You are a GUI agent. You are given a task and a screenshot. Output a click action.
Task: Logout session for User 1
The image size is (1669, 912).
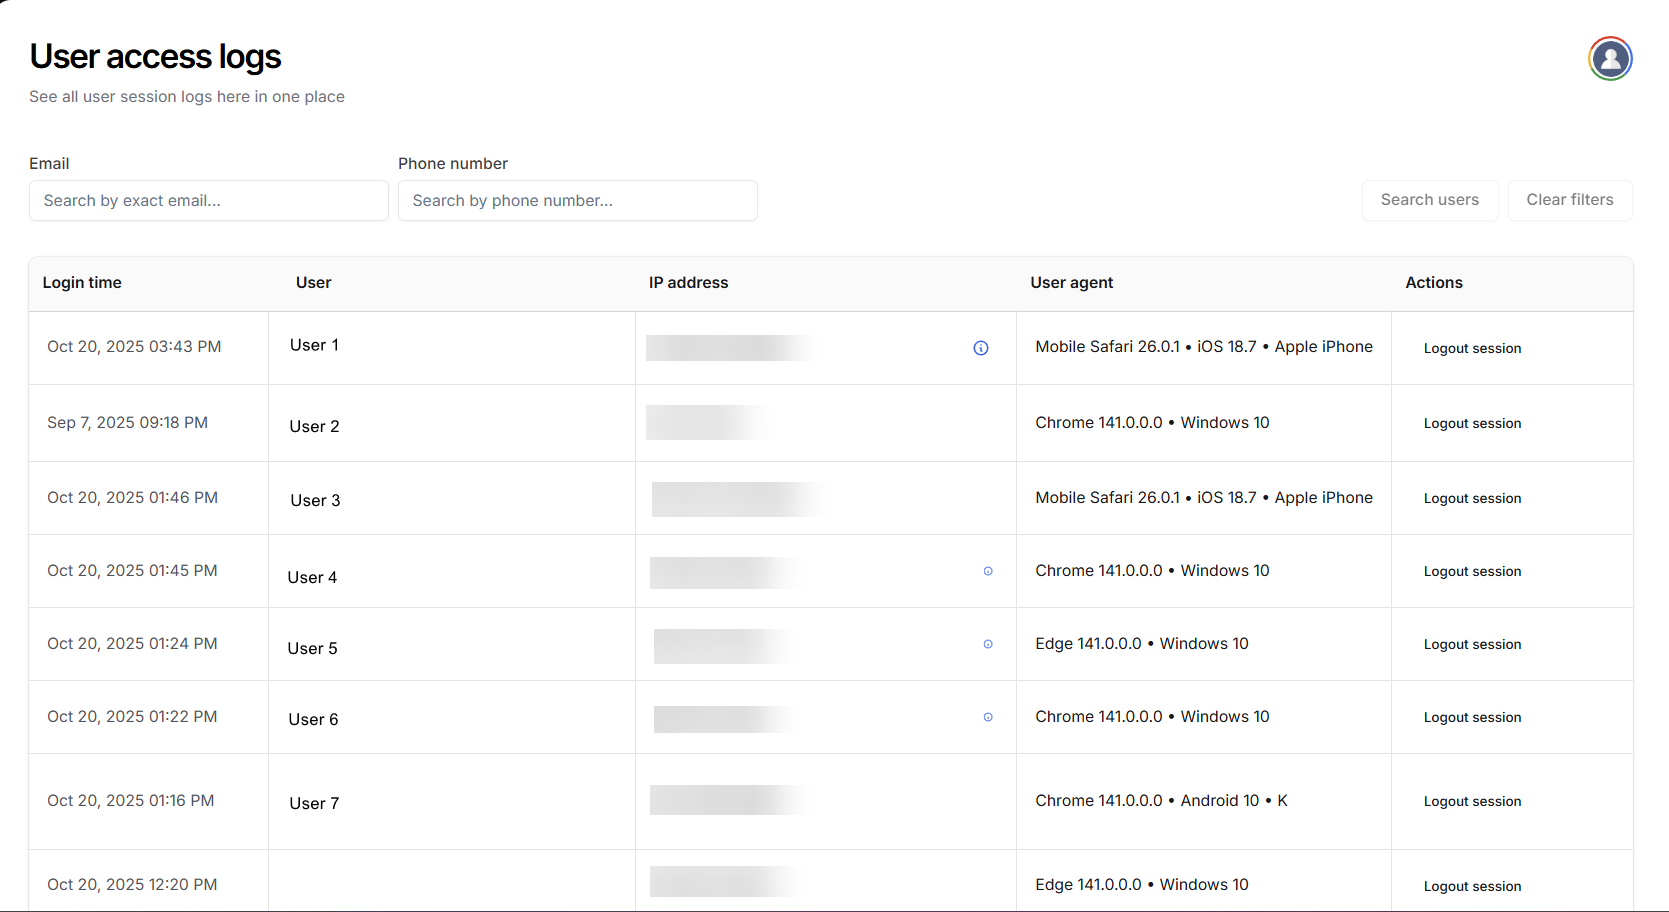click(1472, 349)
